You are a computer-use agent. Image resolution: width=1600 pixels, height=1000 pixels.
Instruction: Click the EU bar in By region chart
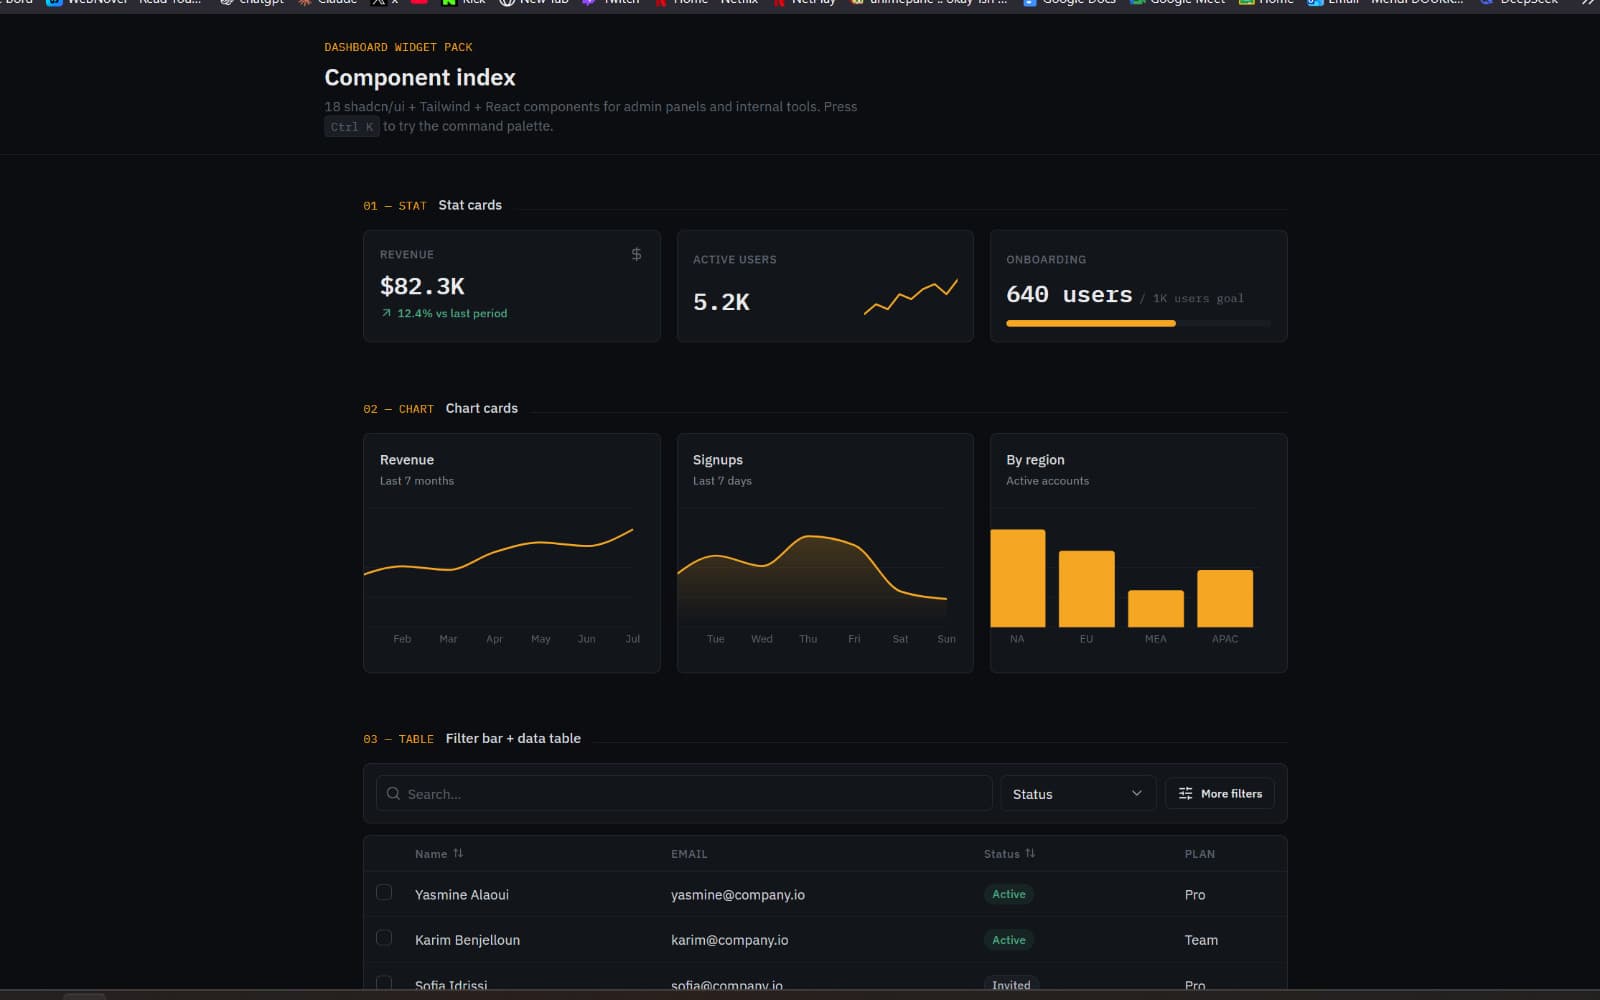[x=1086, y=589]
